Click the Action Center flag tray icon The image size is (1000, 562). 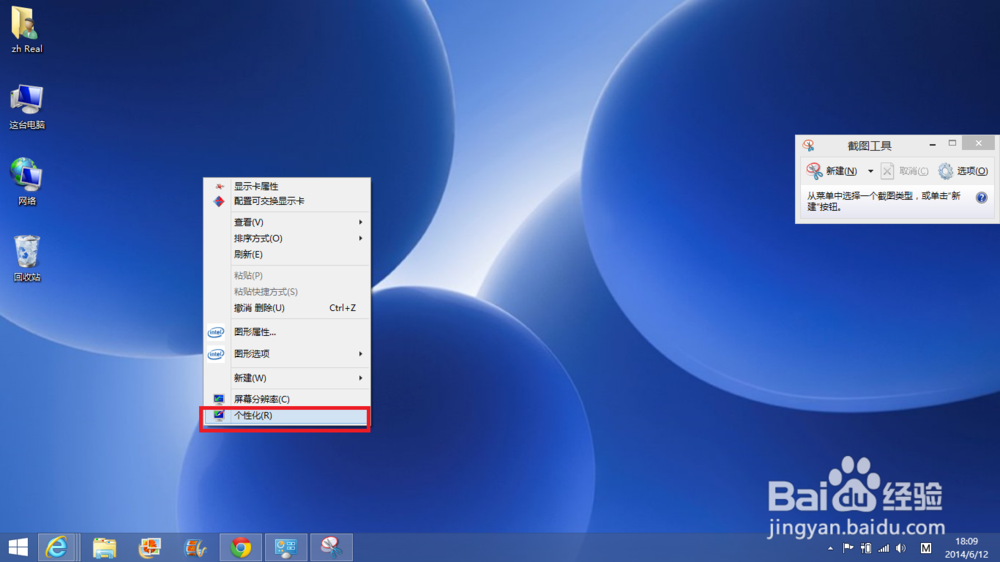[x=848, y=548]
